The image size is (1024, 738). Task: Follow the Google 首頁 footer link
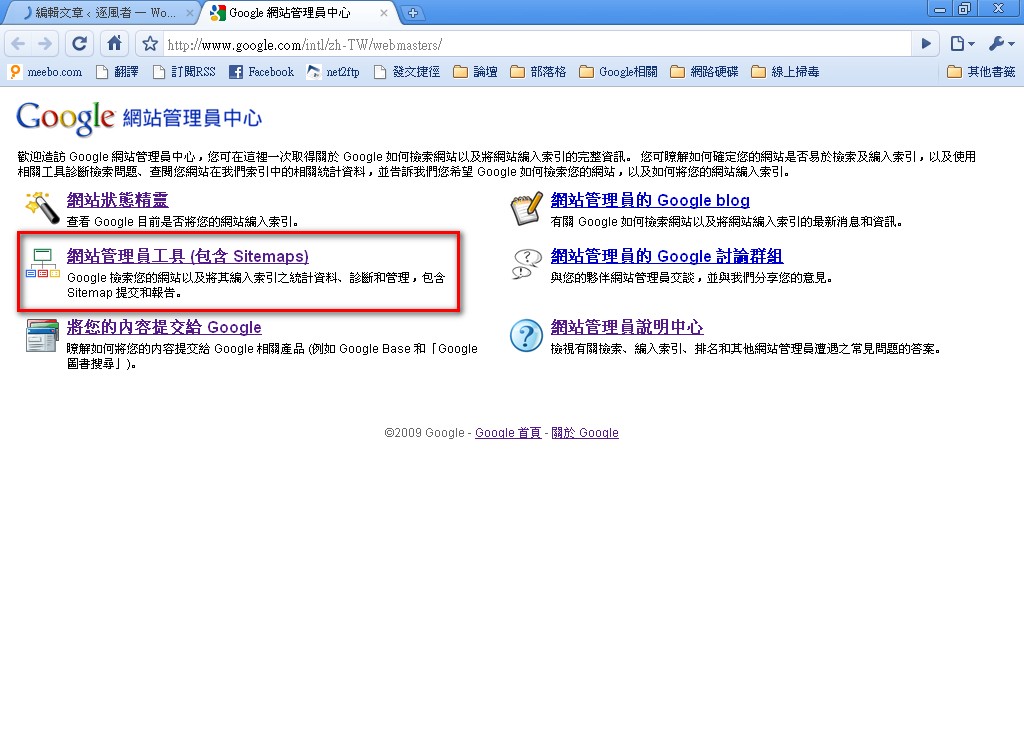click(x=508, y=432)
